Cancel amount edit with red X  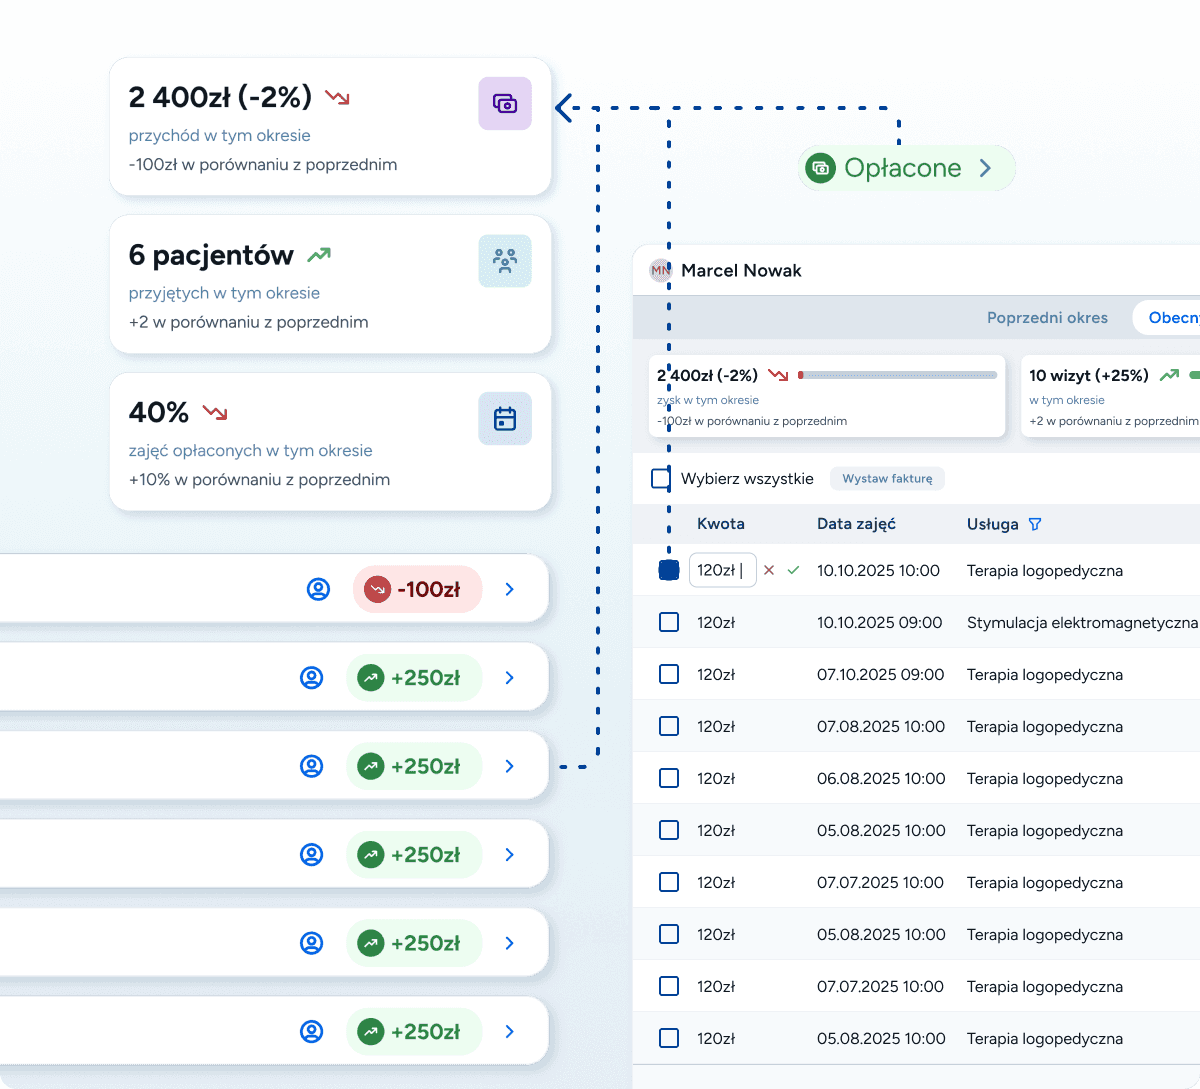coord(769,570)
